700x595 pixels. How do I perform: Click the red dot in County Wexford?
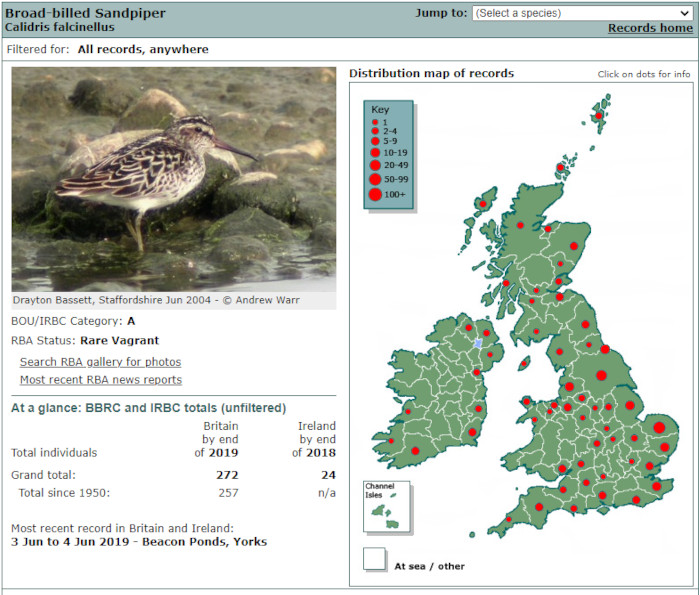point(472,432)
